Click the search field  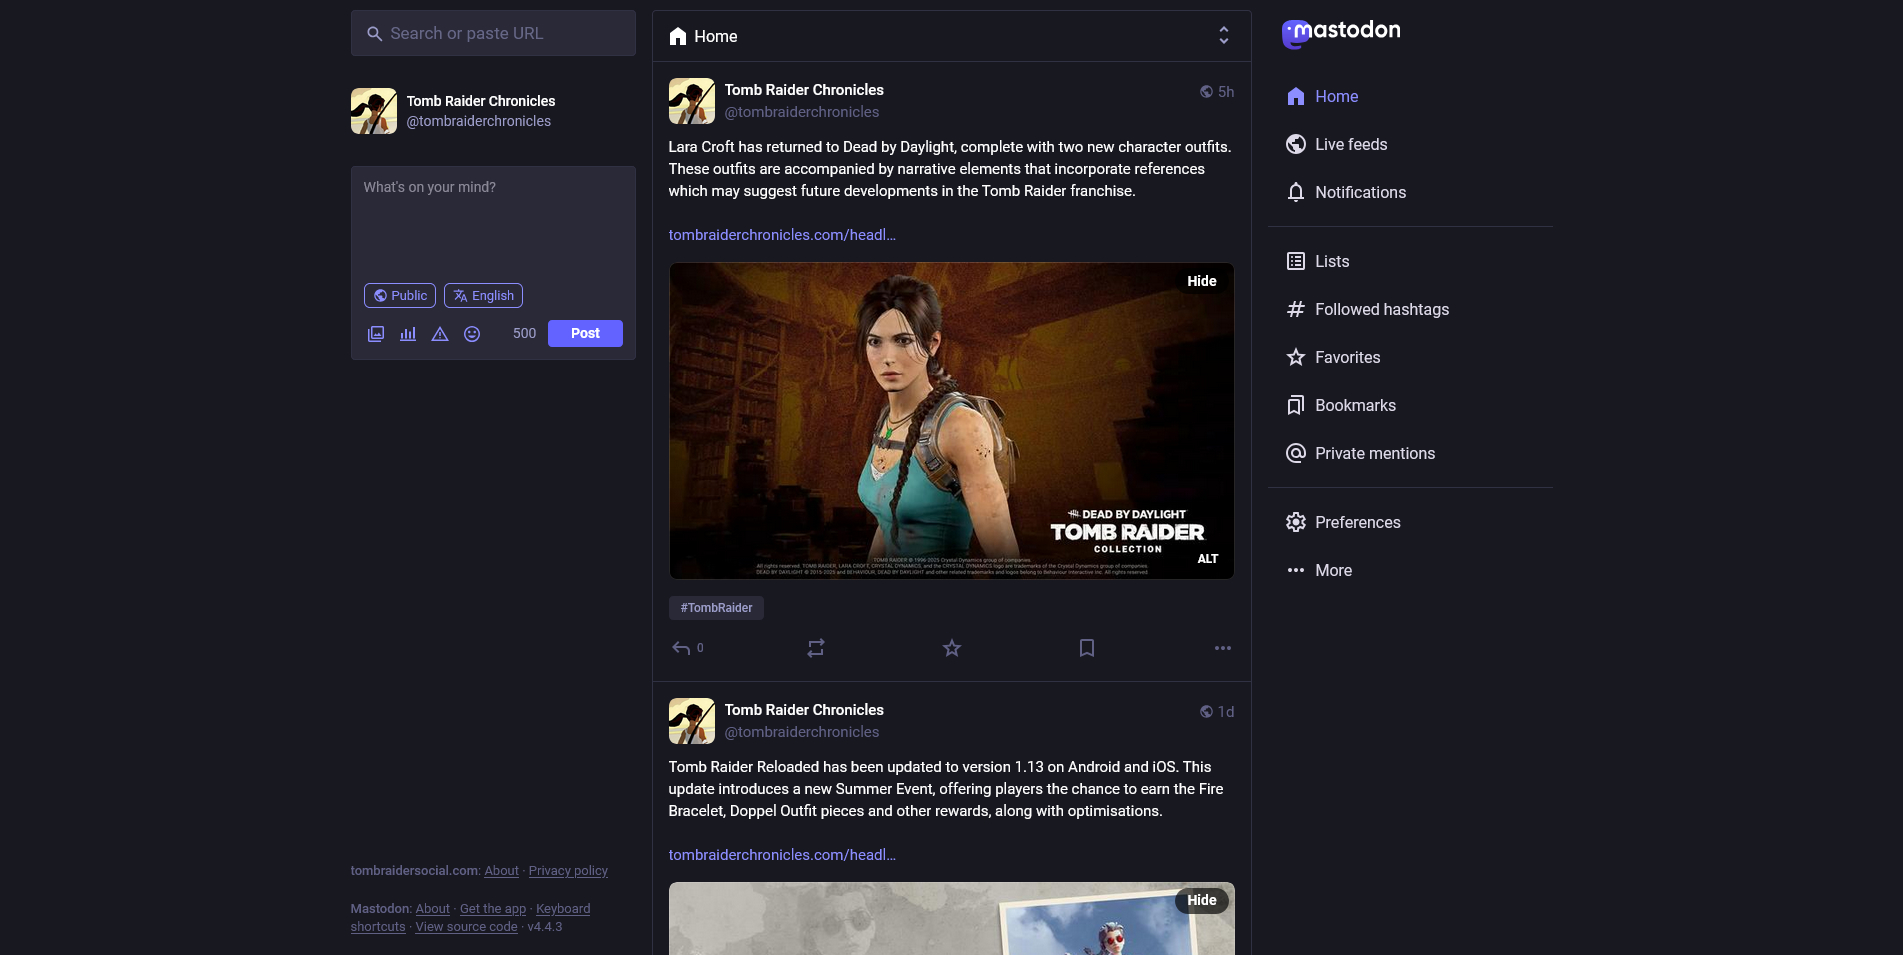pos(493,33)
